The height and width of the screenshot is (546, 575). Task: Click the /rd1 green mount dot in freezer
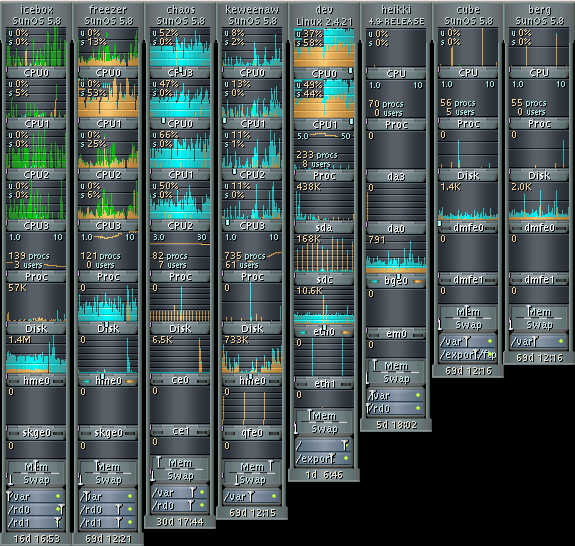coord(130,522)
